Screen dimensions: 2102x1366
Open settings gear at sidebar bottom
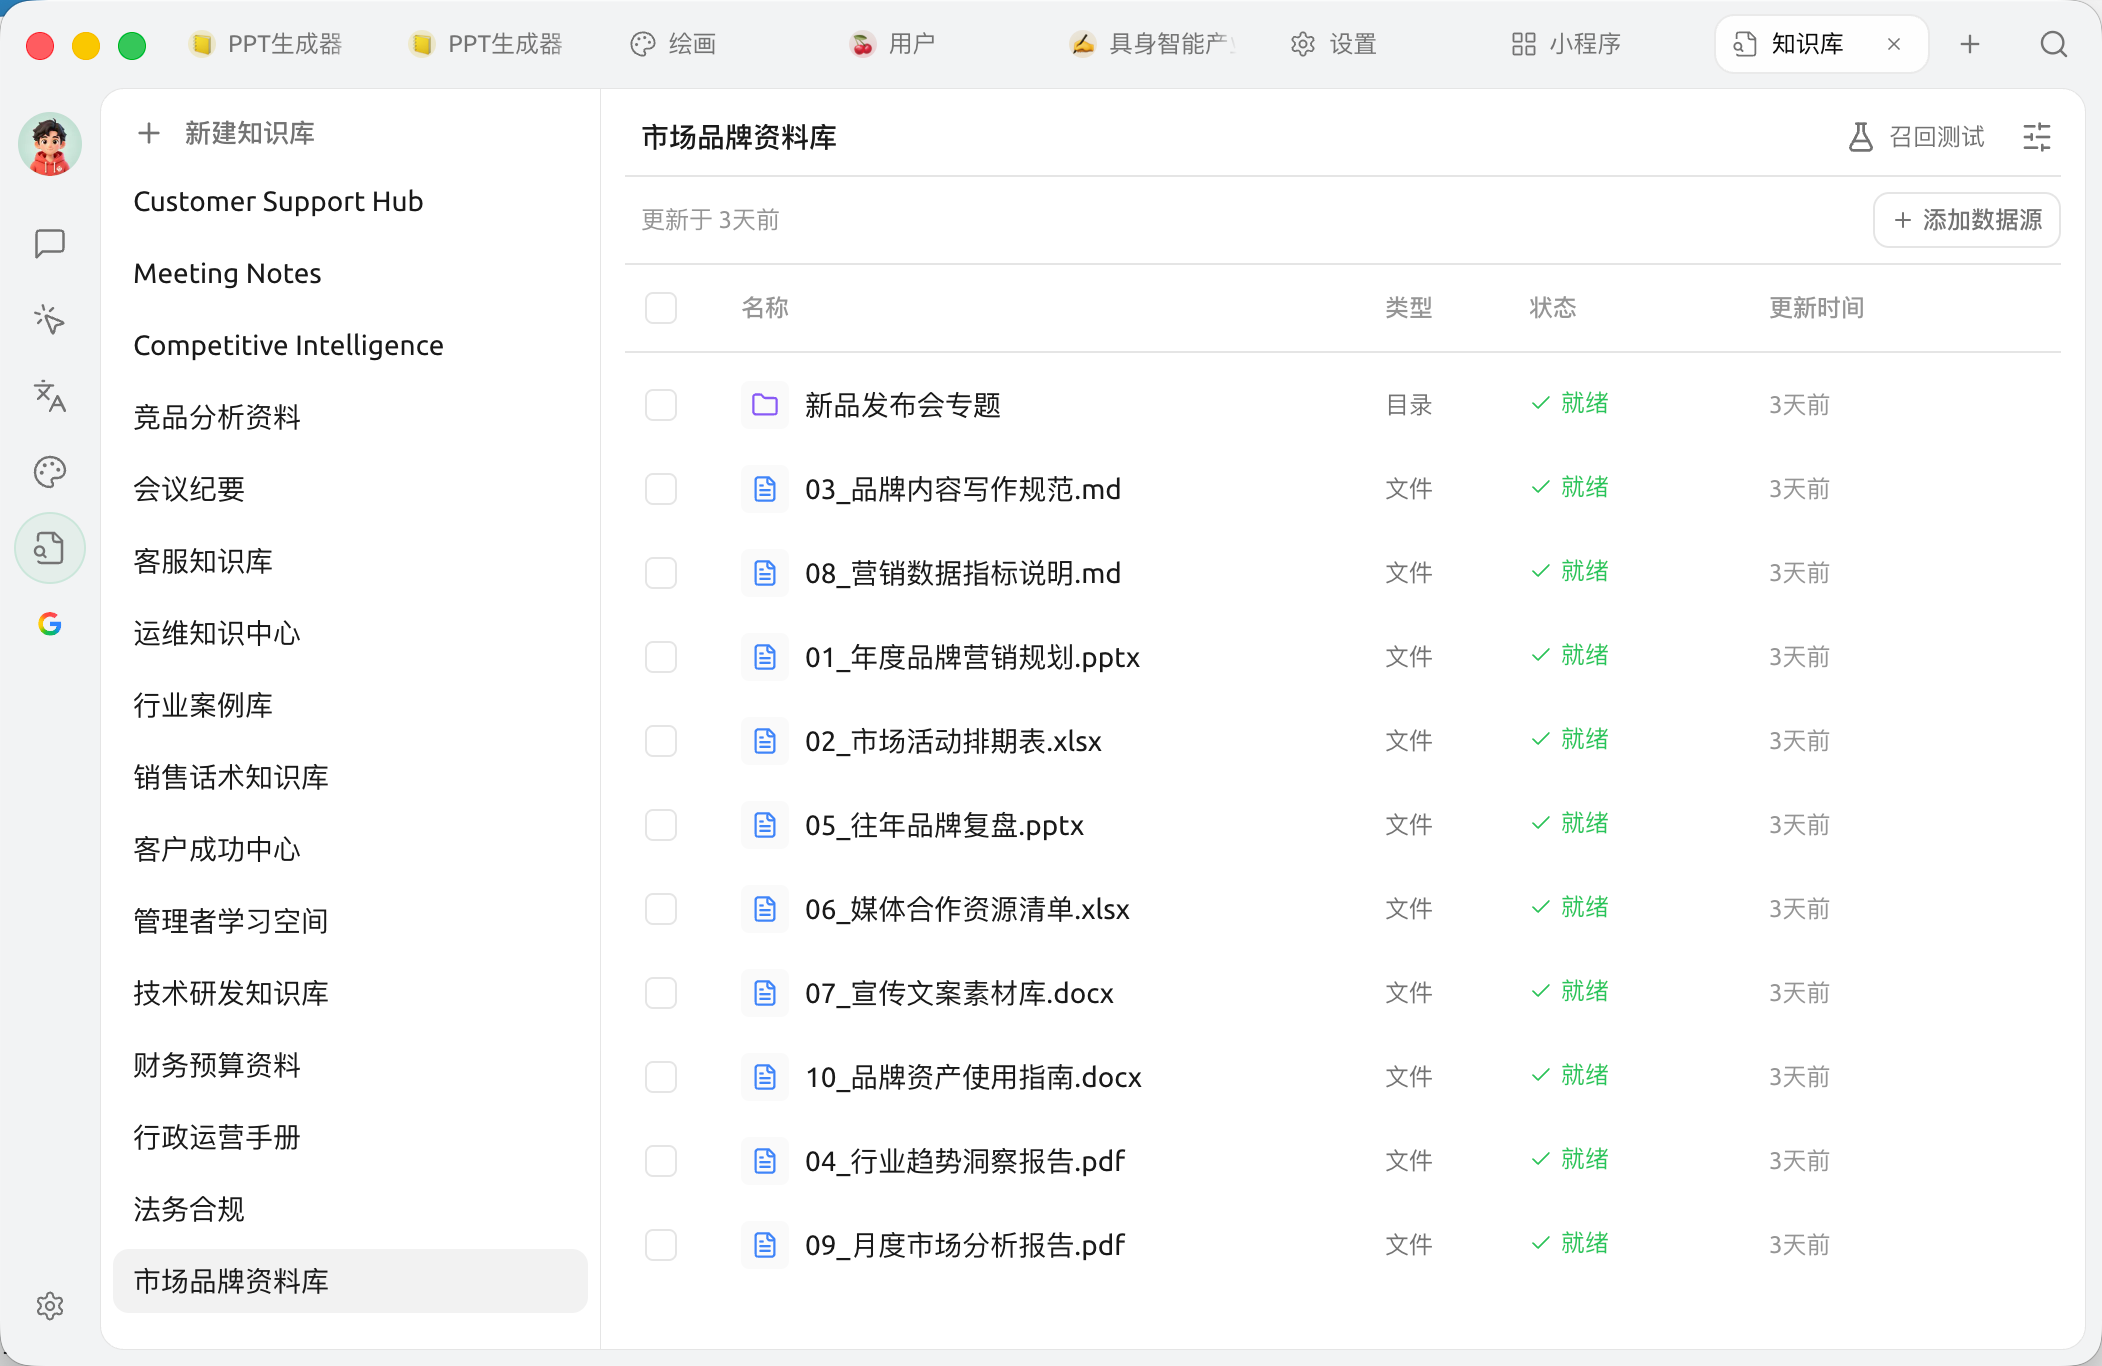point(49,1306)
